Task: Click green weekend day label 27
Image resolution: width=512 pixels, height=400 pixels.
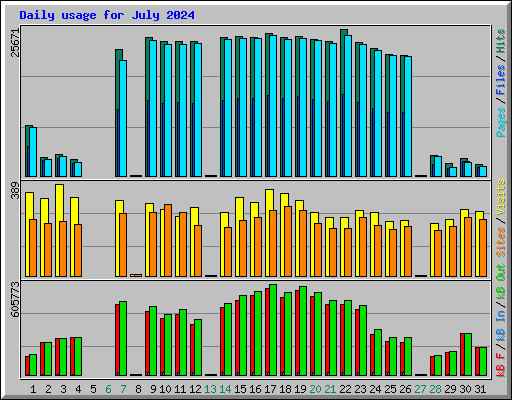Action: click(x=420, y=389)
